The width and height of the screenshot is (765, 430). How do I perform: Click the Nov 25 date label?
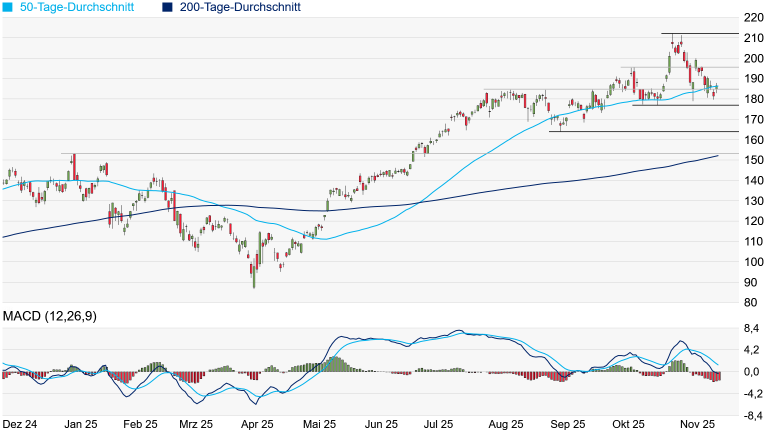696,424
